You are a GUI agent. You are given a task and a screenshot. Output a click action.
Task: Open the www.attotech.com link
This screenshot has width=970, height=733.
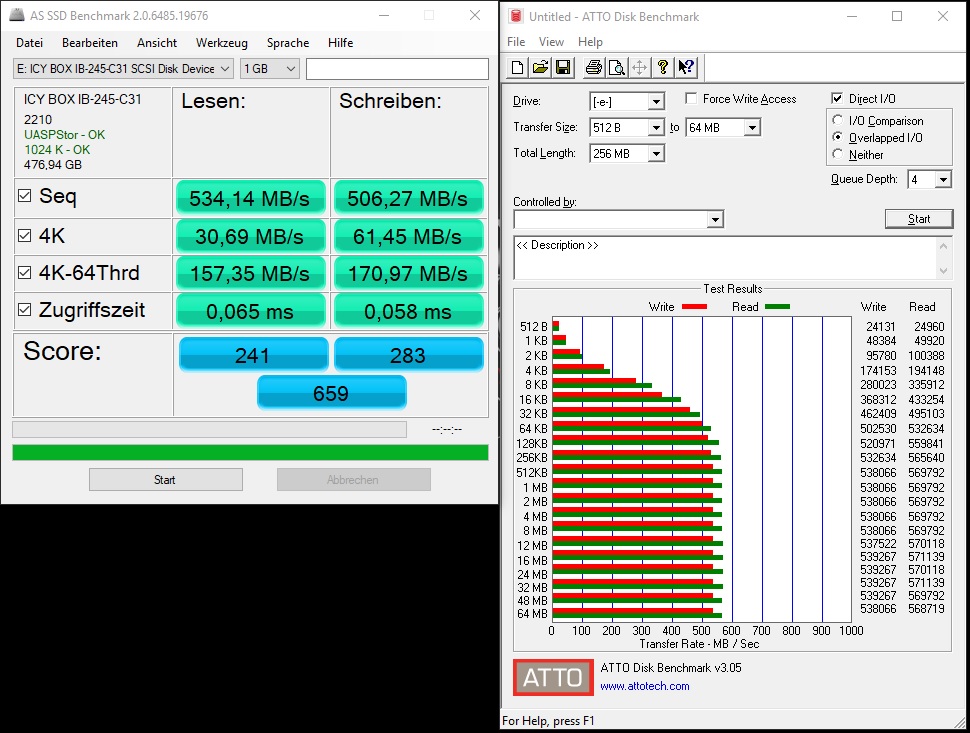pos(645,686)
